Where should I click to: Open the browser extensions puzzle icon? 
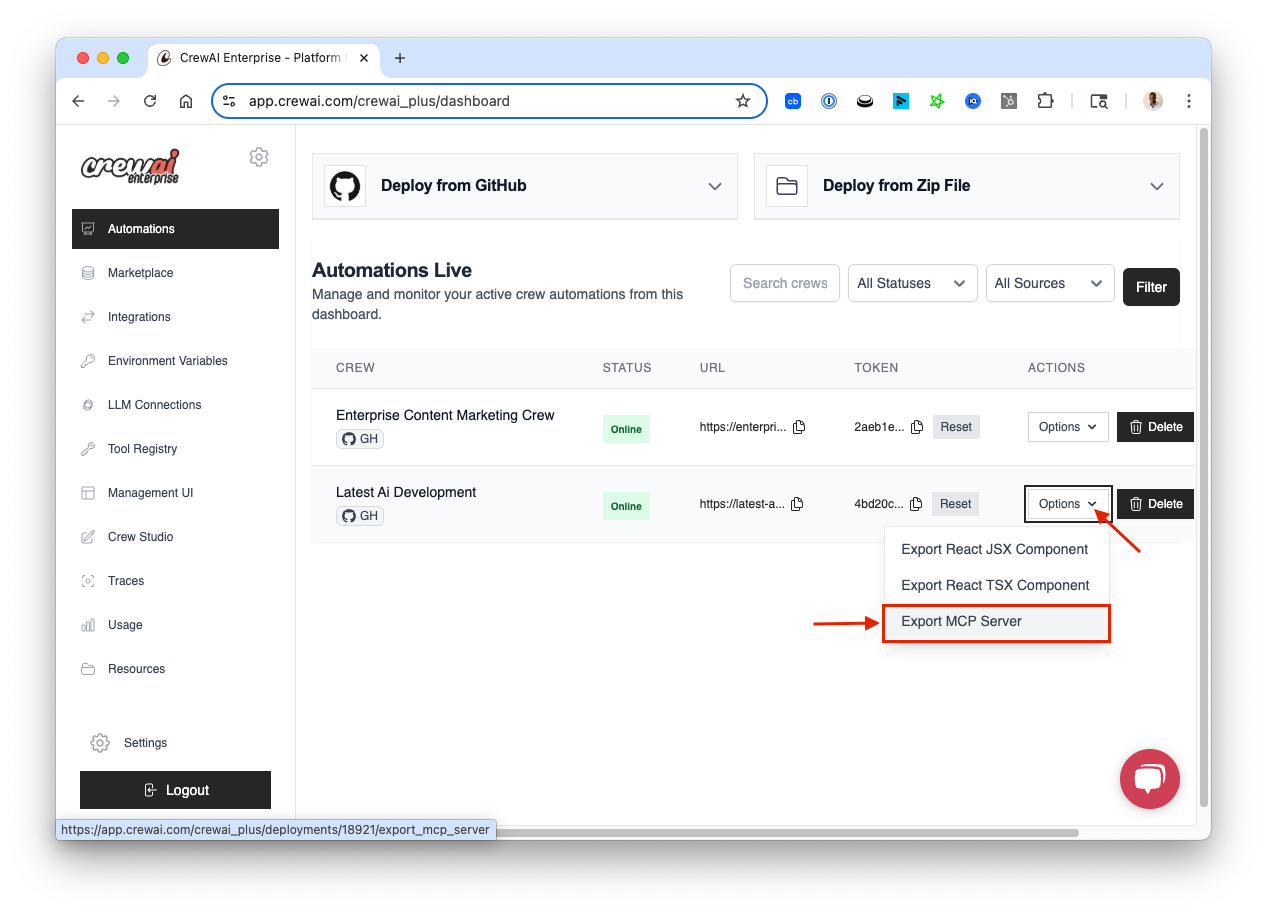pos(1045,101)
